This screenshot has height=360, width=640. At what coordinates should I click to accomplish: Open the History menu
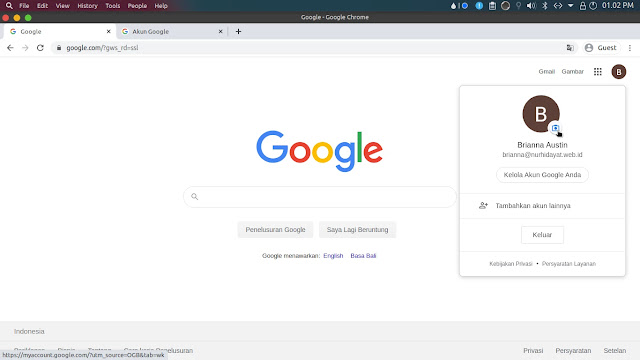click(87, 6)
